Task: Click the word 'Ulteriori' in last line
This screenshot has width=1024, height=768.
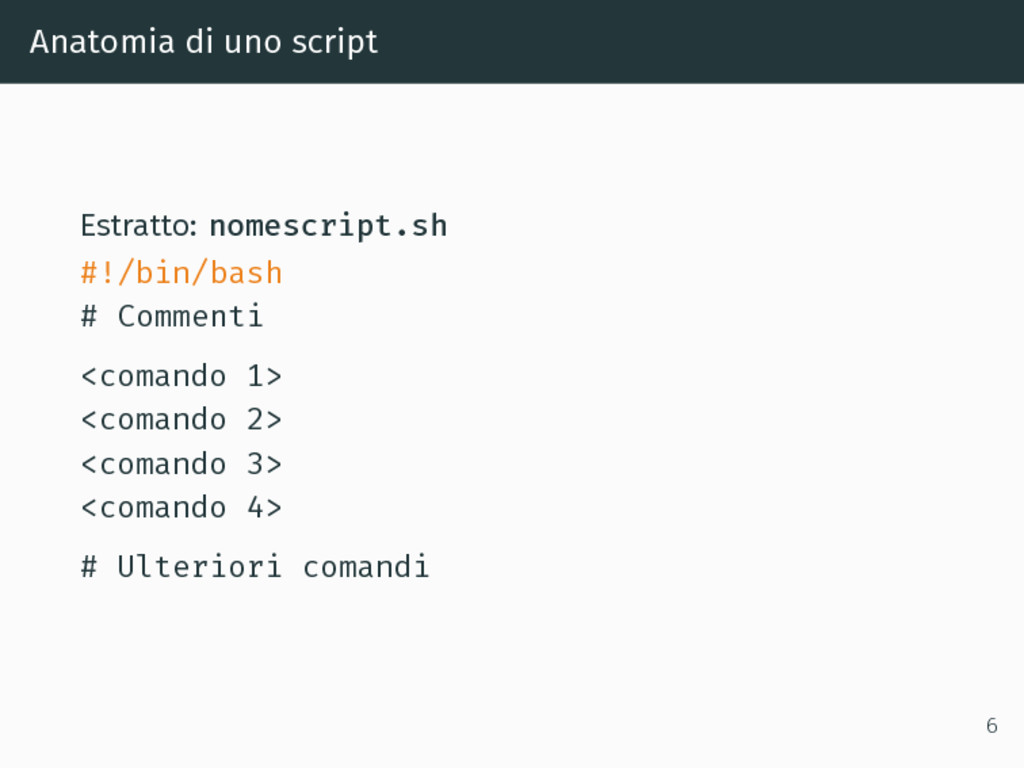Action: 200,566
